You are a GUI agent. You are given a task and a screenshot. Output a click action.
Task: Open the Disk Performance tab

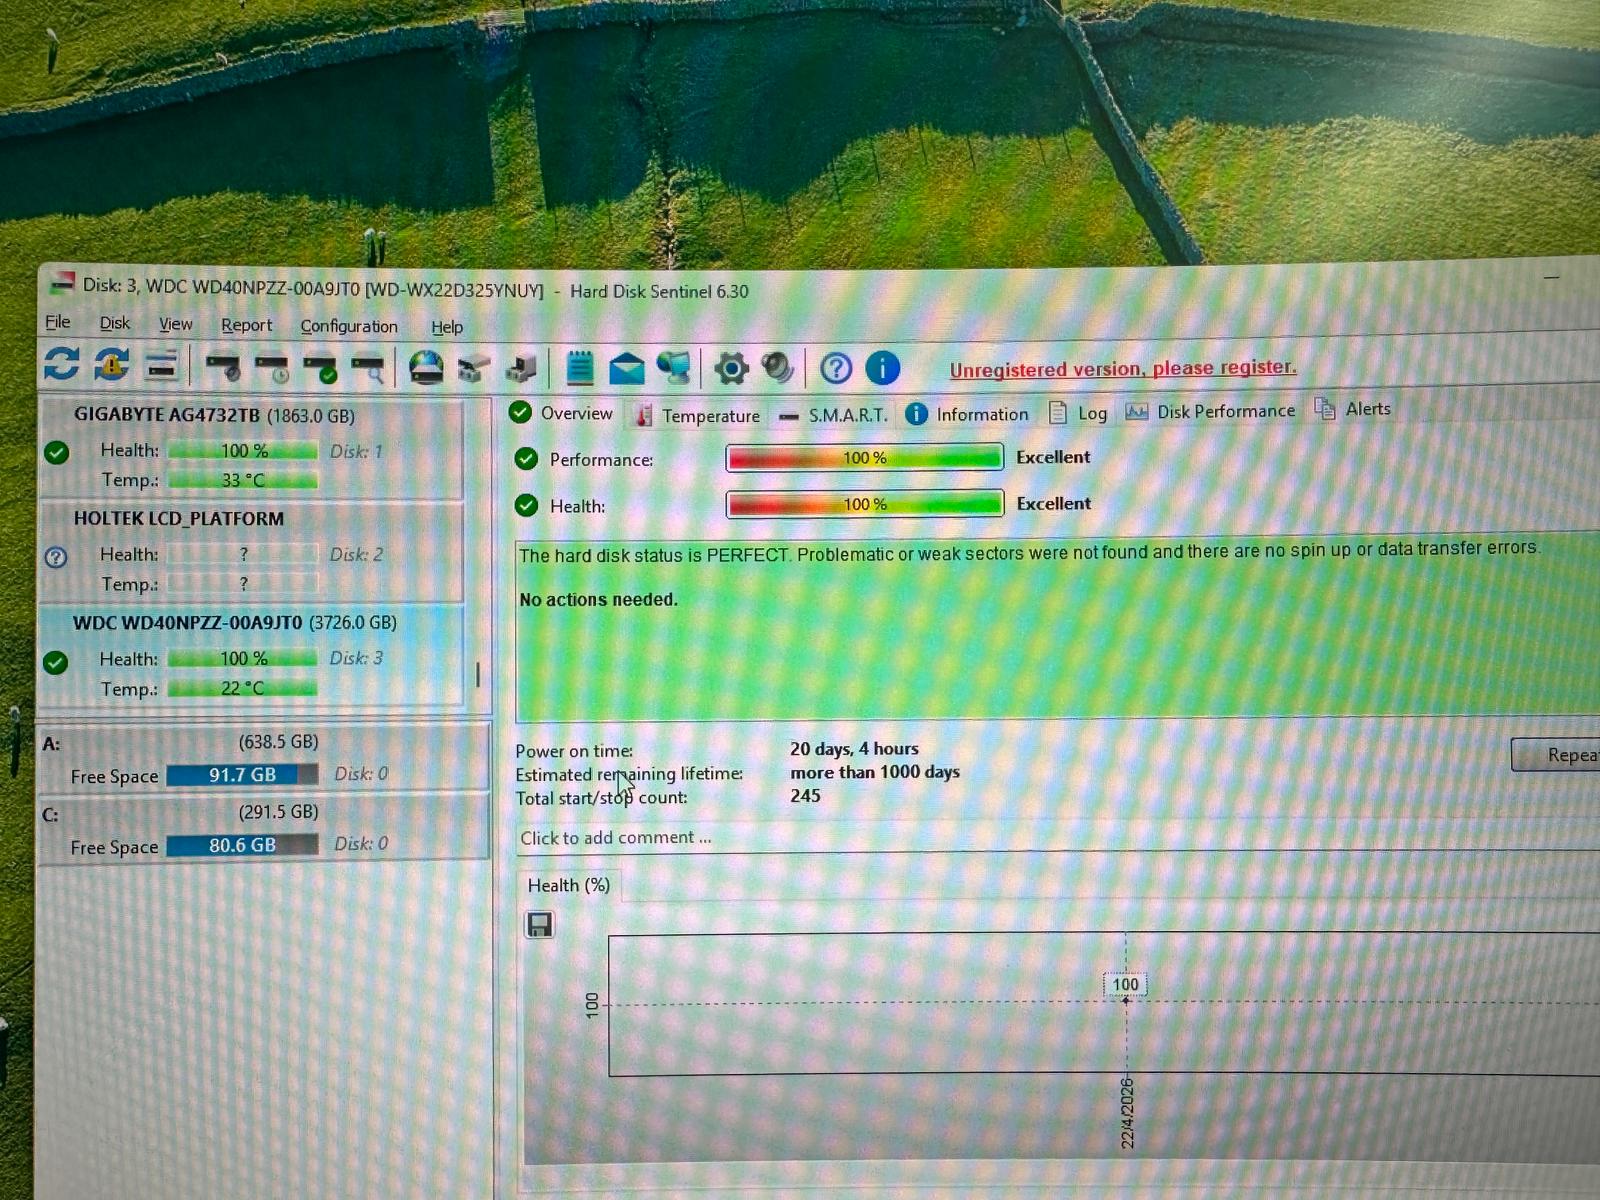(x=1224, y=411)
